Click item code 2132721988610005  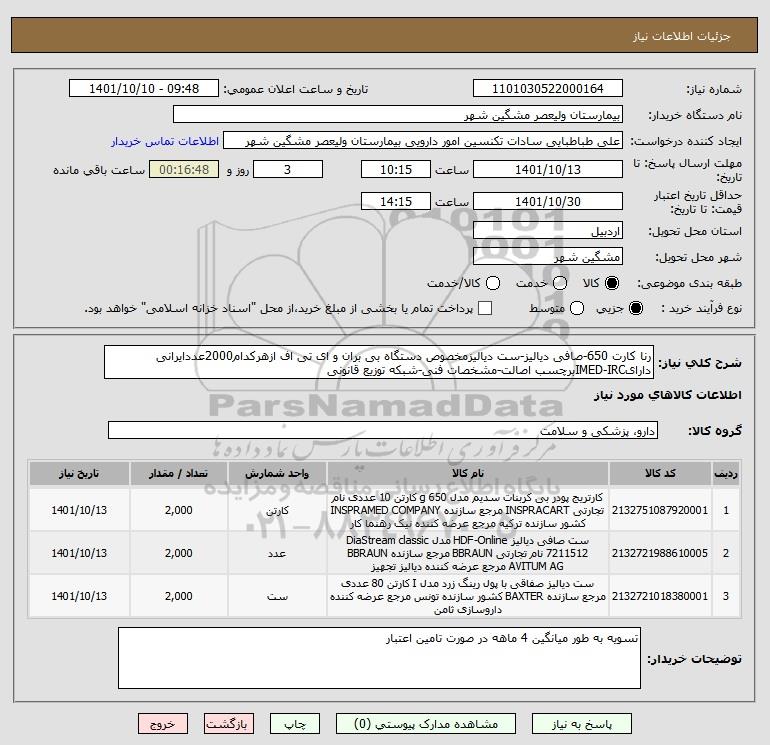click(x=660, y=553)
